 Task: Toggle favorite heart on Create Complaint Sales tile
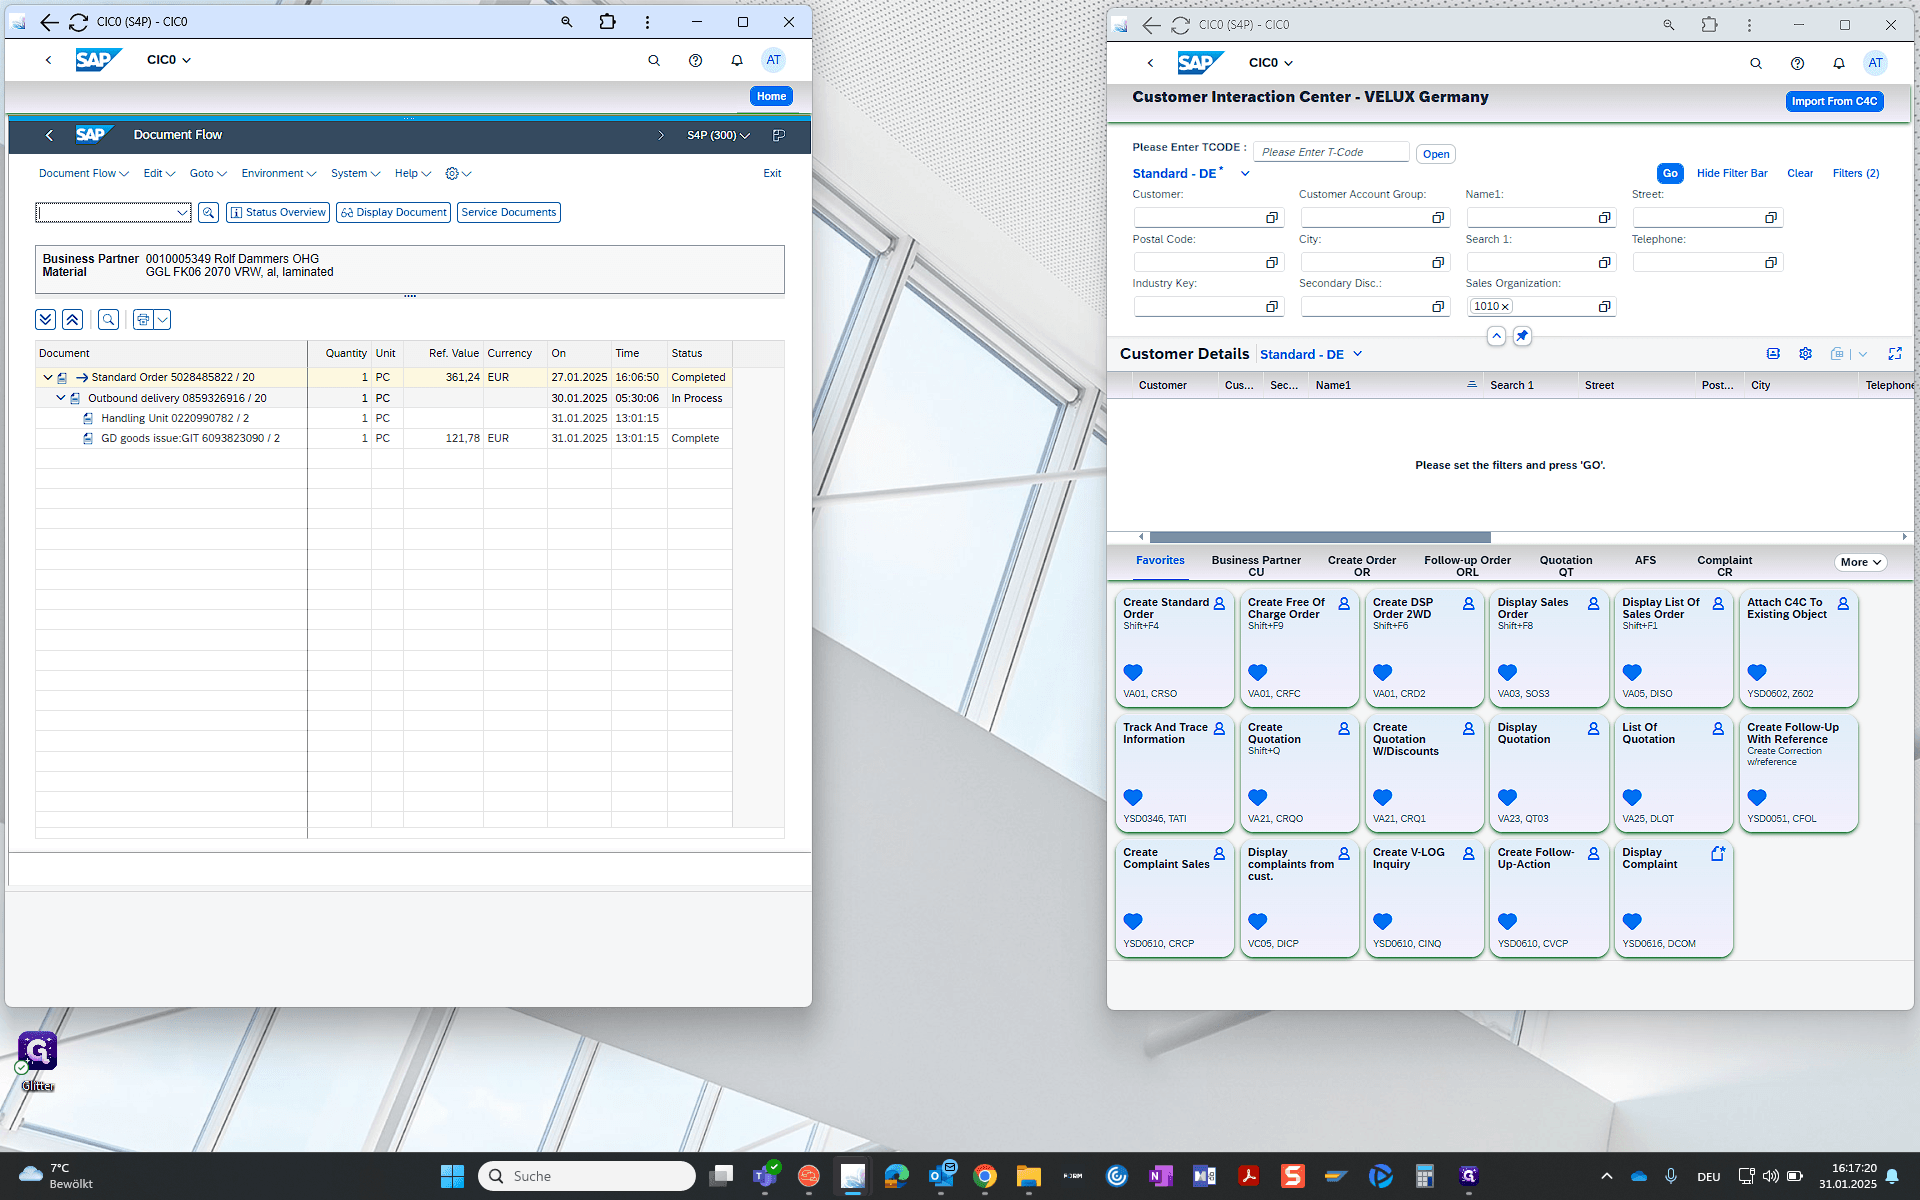pyautogui.click(x=1133, y=922)
